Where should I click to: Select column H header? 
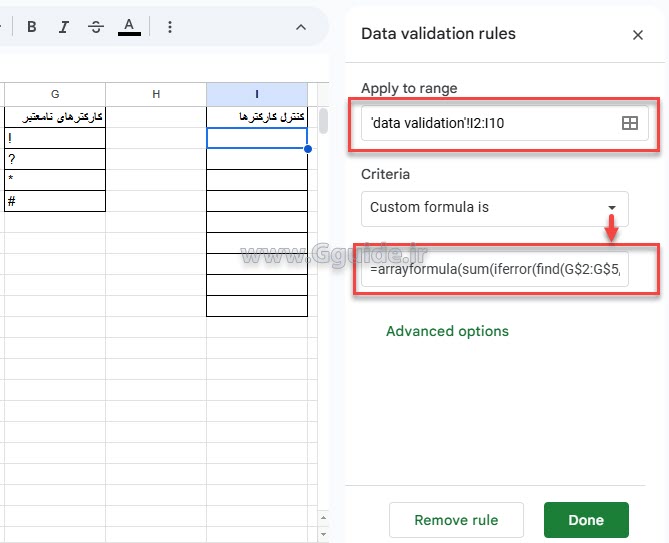click(x=156, y=94)
